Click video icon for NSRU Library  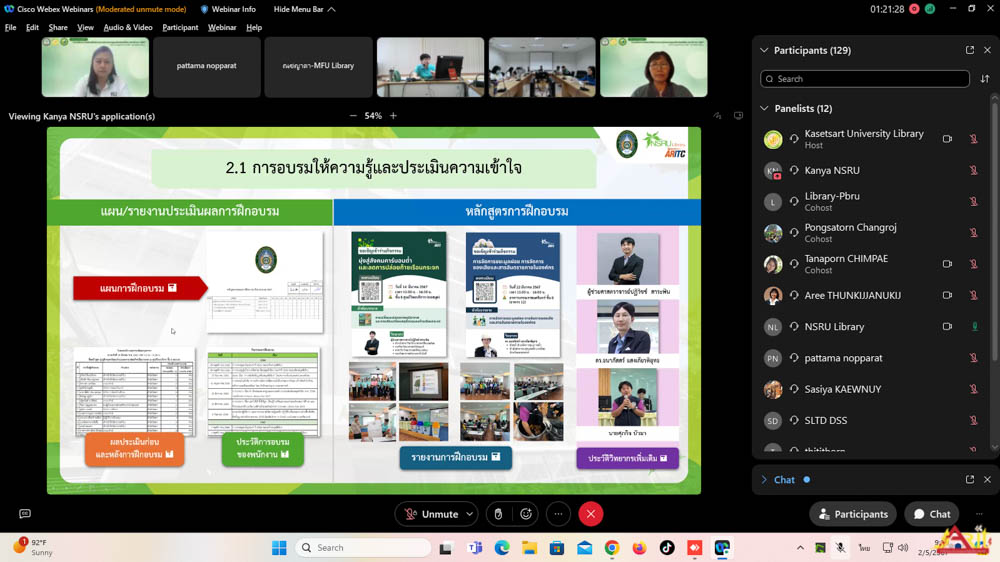pyautogui.click(x=947, y=326)
